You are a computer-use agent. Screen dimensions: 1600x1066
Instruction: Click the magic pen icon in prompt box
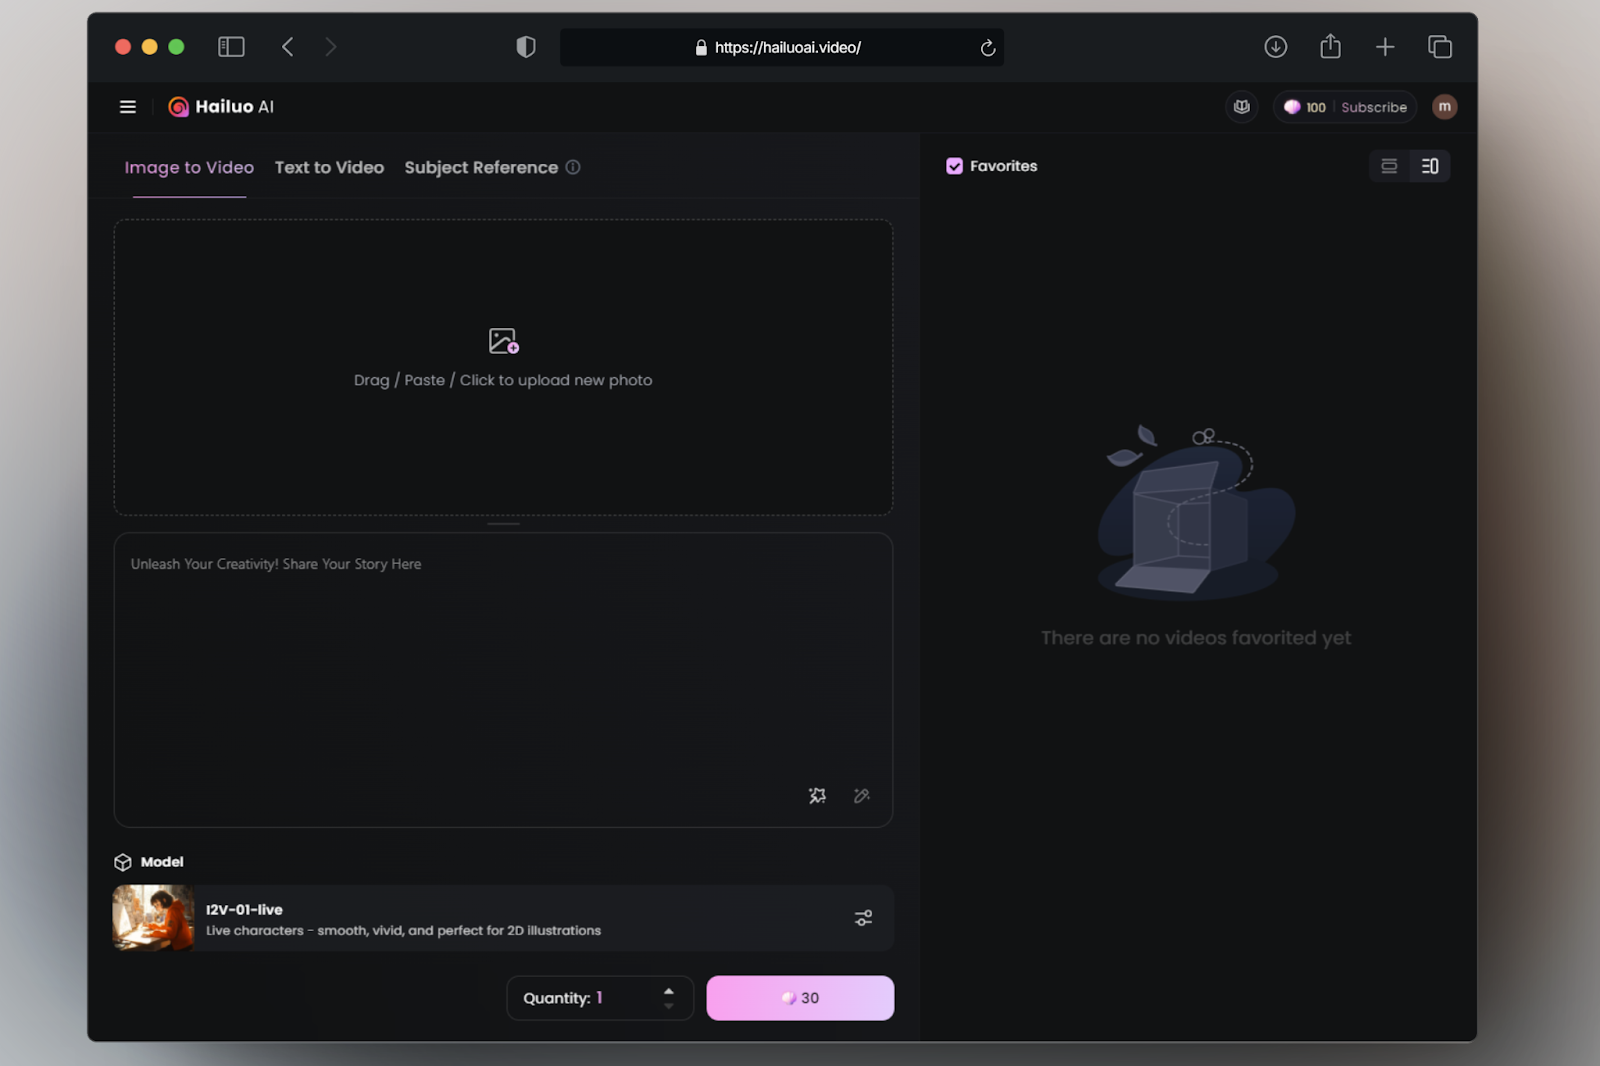point(861,796)
